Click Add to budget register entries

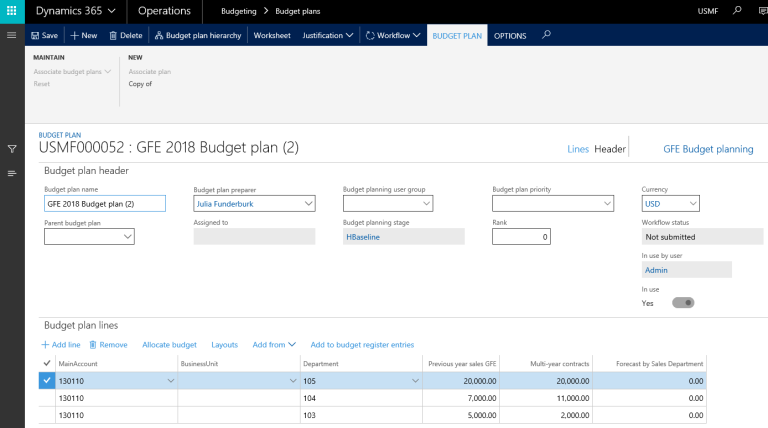[x=362, y=344]
